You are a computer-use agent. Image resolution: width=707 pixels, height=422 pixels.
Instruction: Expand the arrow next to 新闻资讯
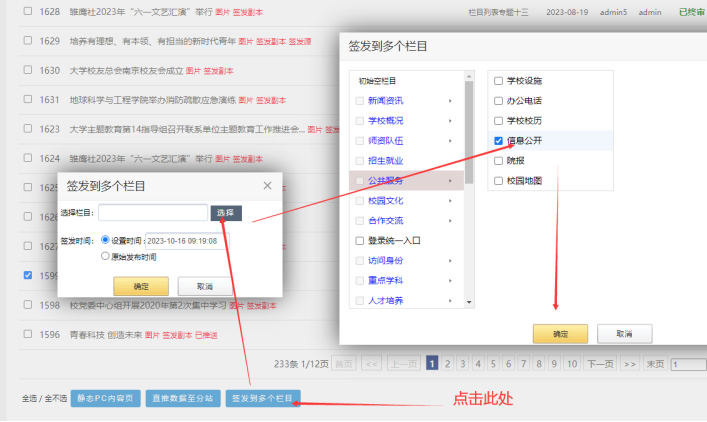[450, 100]
